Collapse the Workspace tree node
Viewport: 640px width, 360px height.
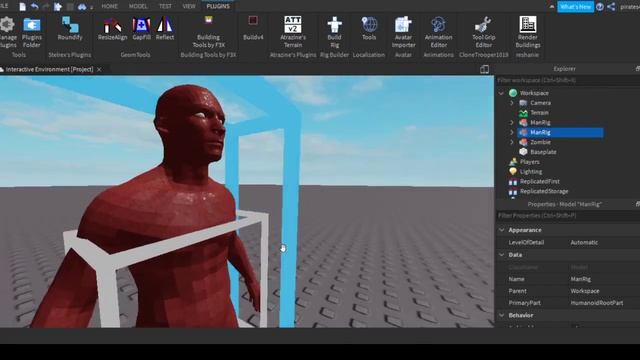tap(501, 93)
